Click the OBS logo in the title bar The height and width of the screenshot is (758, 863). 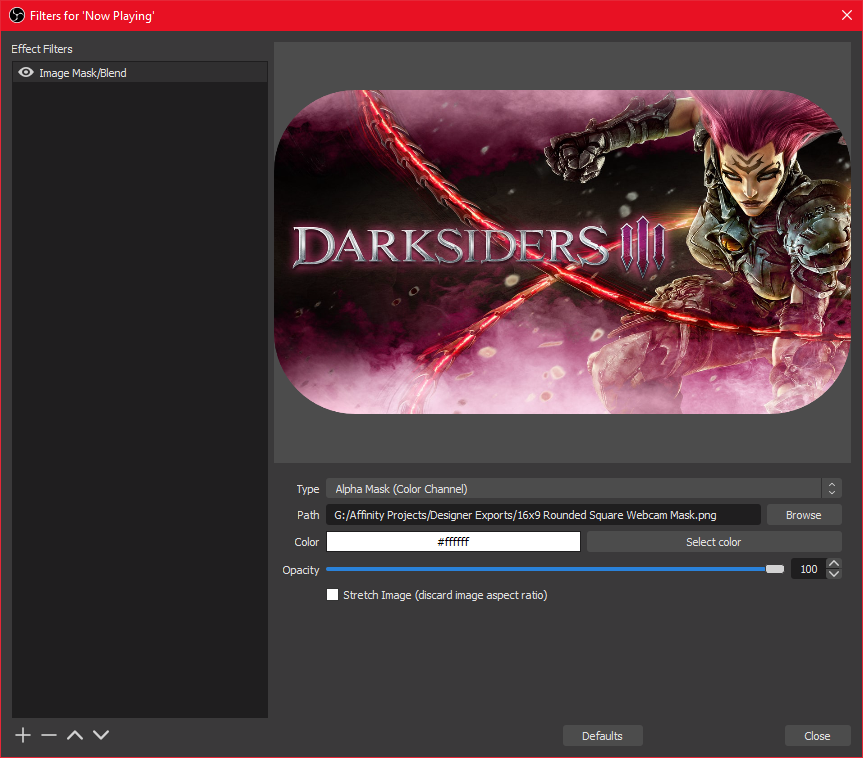17,15
